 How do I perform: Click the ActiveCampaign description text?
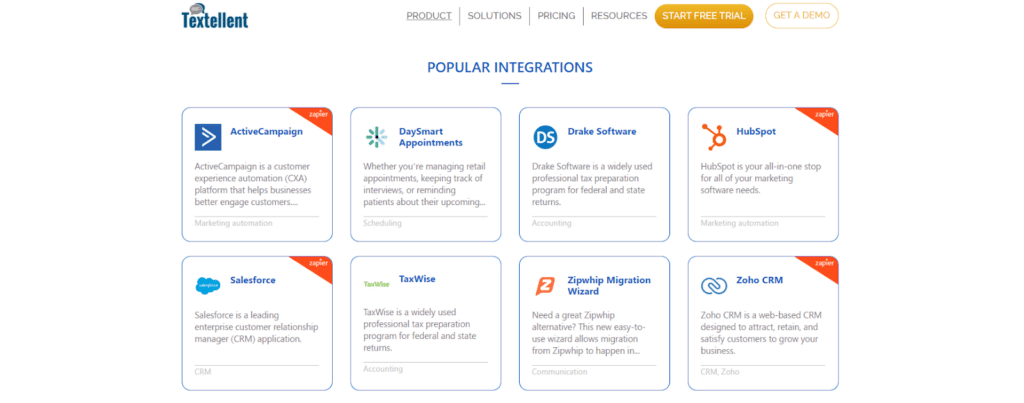253,184
